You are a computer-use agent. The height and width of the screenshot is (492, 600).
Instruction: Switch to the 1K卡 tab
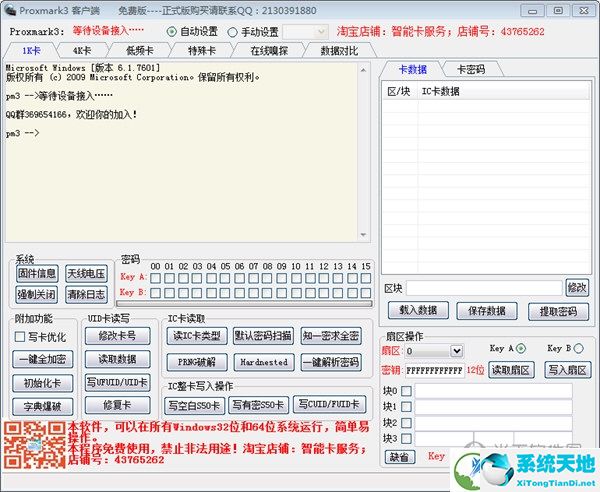[31, 51]
